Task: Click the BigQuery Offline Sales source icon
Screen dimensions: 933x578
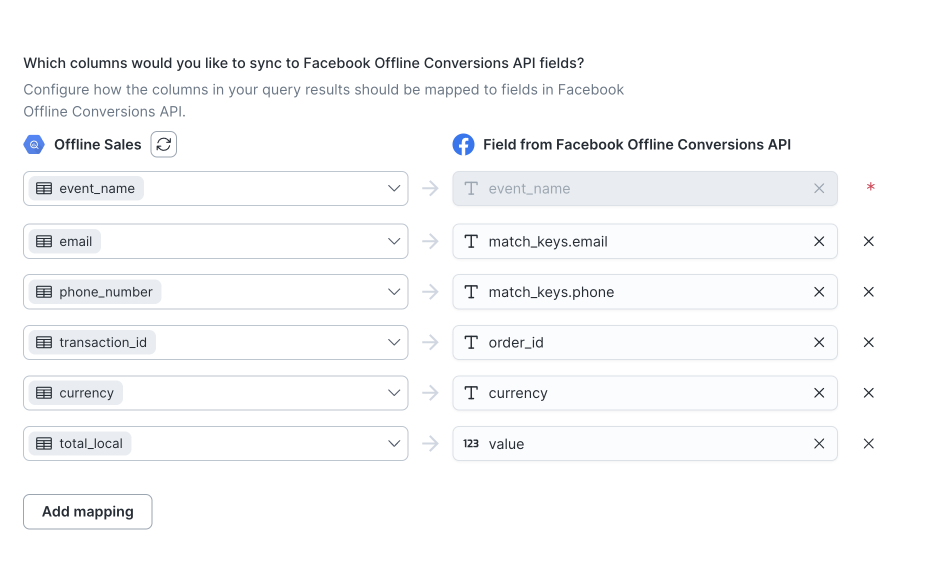Action: pos(34,145)
